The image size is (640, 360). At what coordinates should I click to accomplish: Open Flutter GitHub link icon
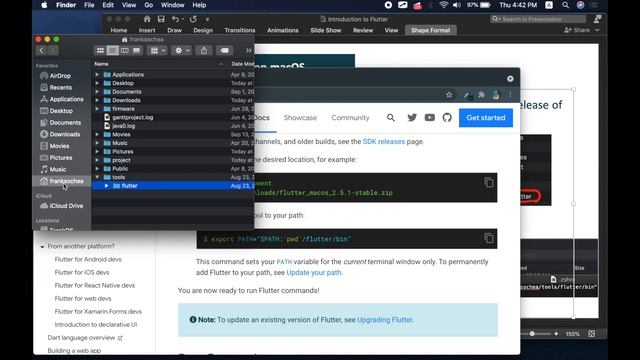click(447, 118)
